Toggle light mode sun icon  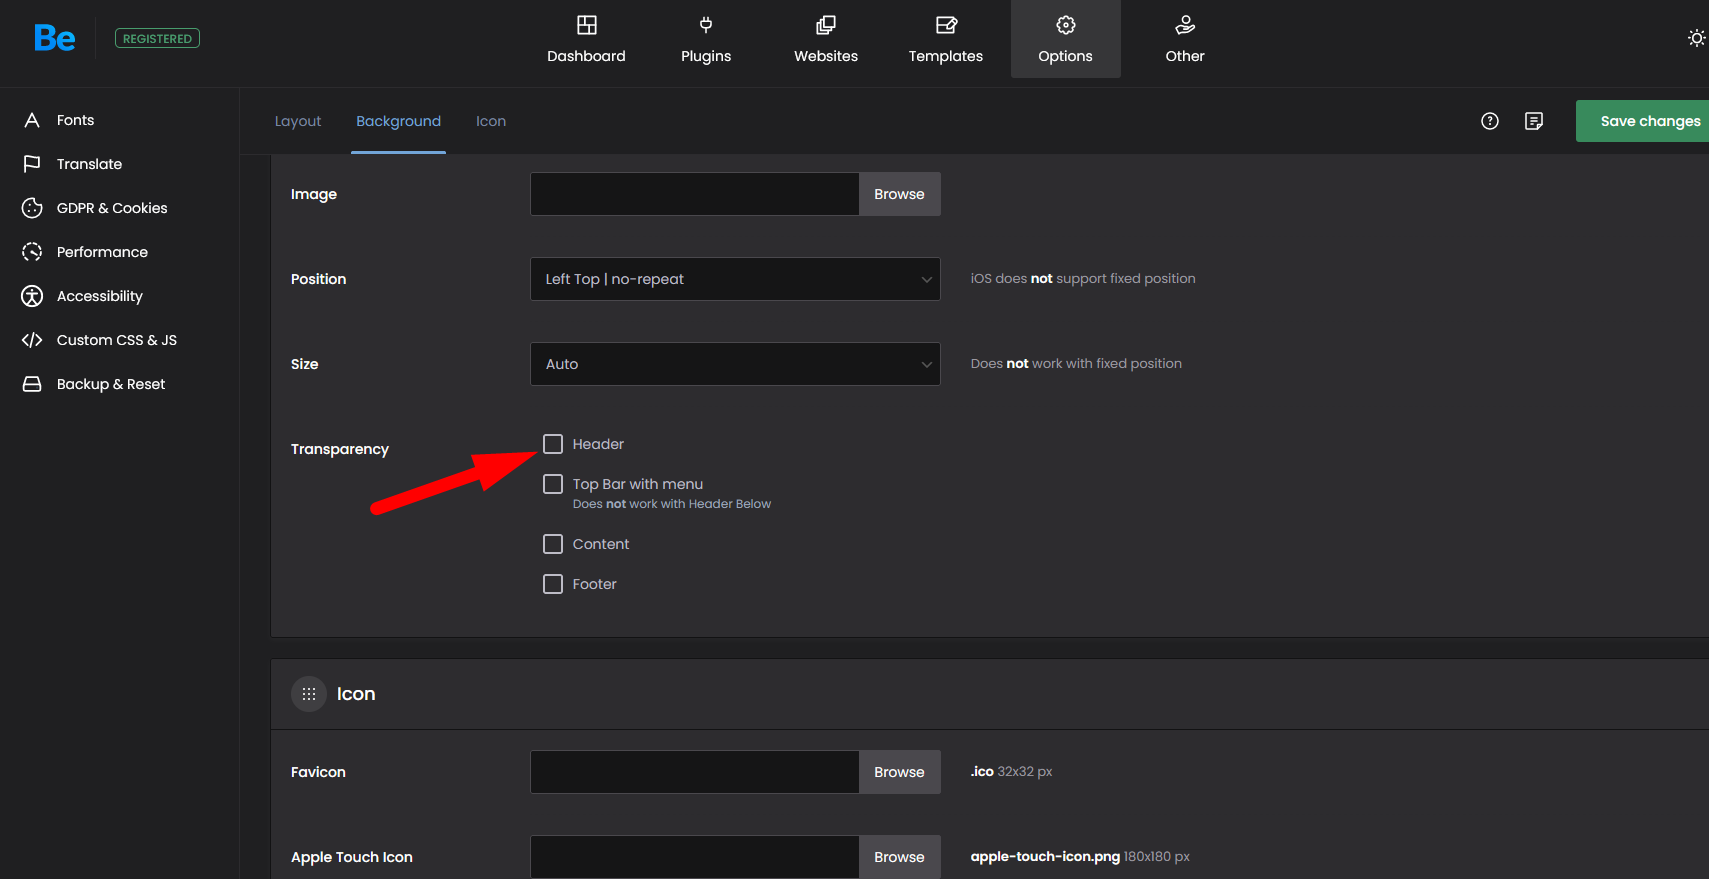[1696, 38]
